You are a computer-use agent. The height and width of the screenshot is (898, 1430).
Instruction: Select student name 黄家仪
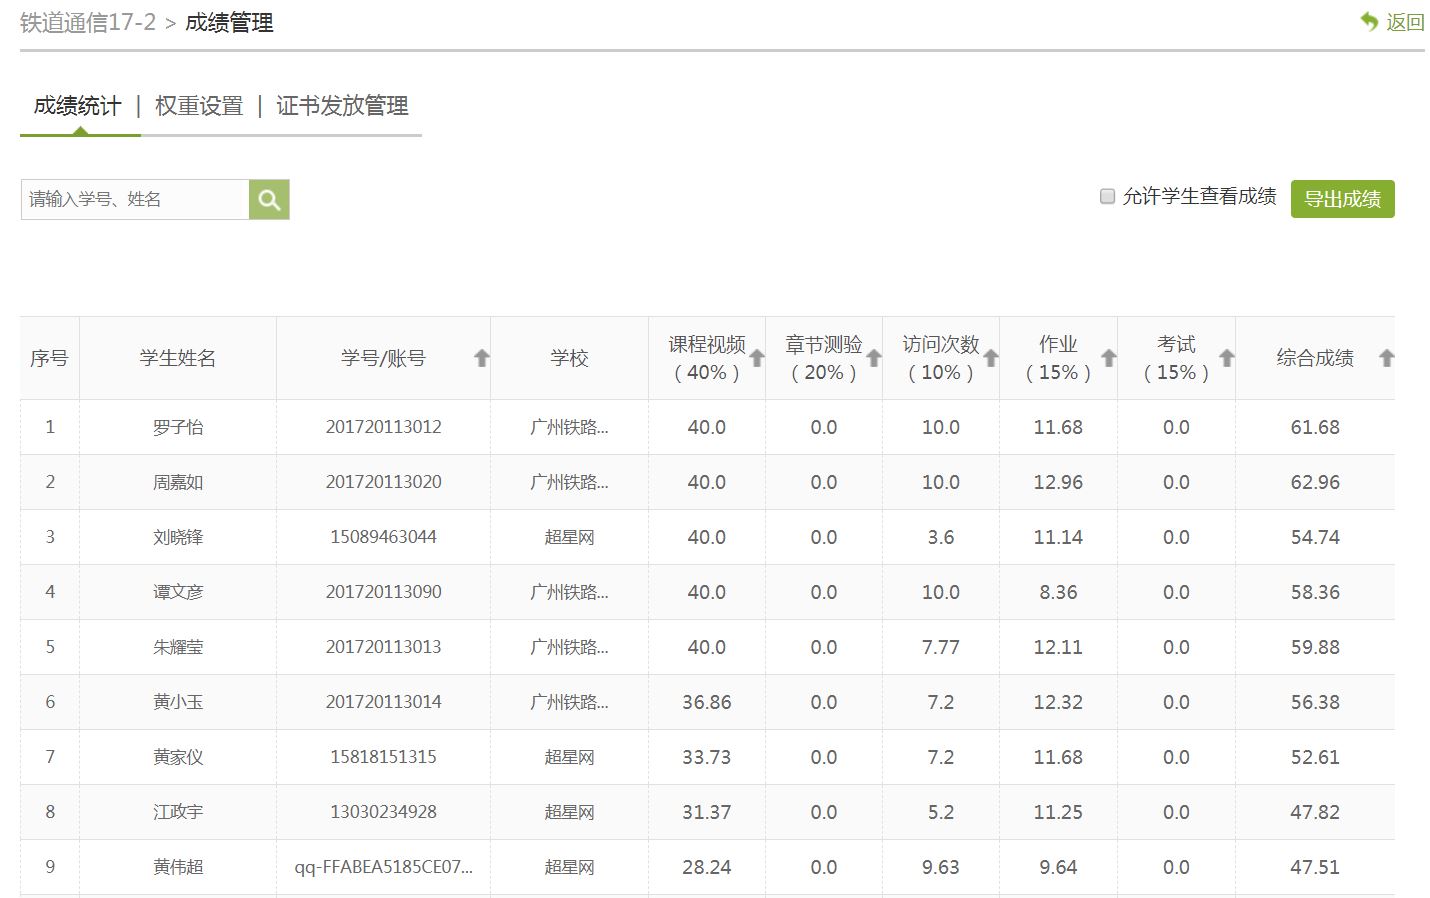click(x=178, y=757)
